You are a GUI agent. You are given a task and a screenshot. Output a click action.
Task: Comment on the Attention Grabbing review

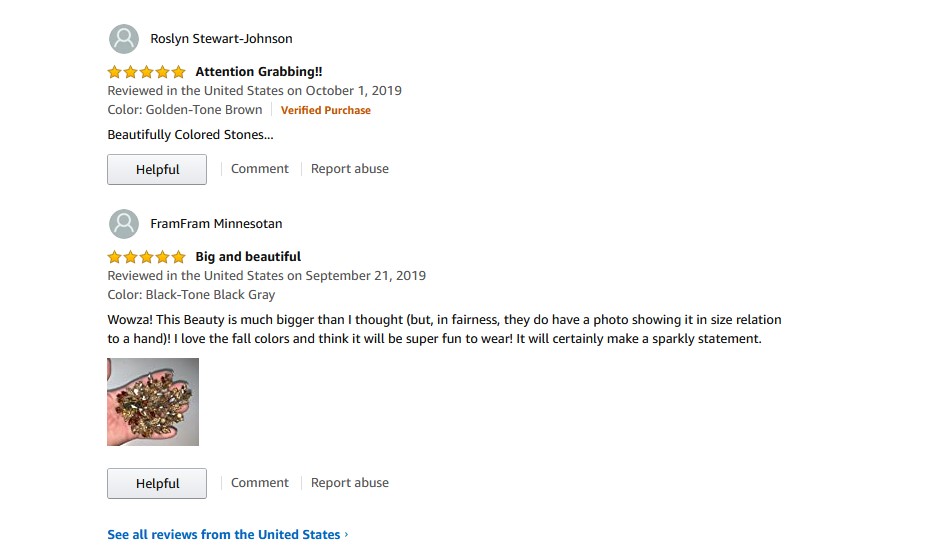coord(259,169)
